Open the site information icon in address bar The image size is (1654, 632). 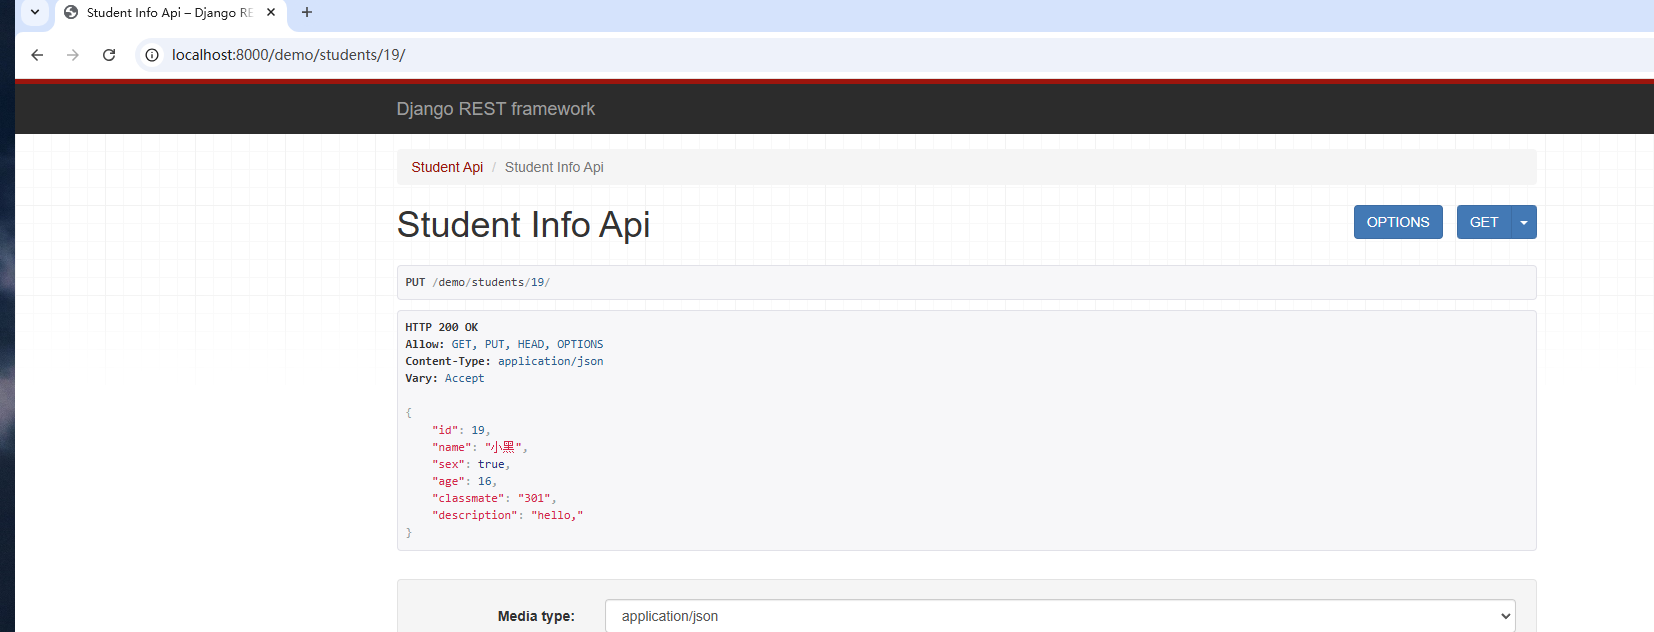pyautogui.click(x=152, y=55)
